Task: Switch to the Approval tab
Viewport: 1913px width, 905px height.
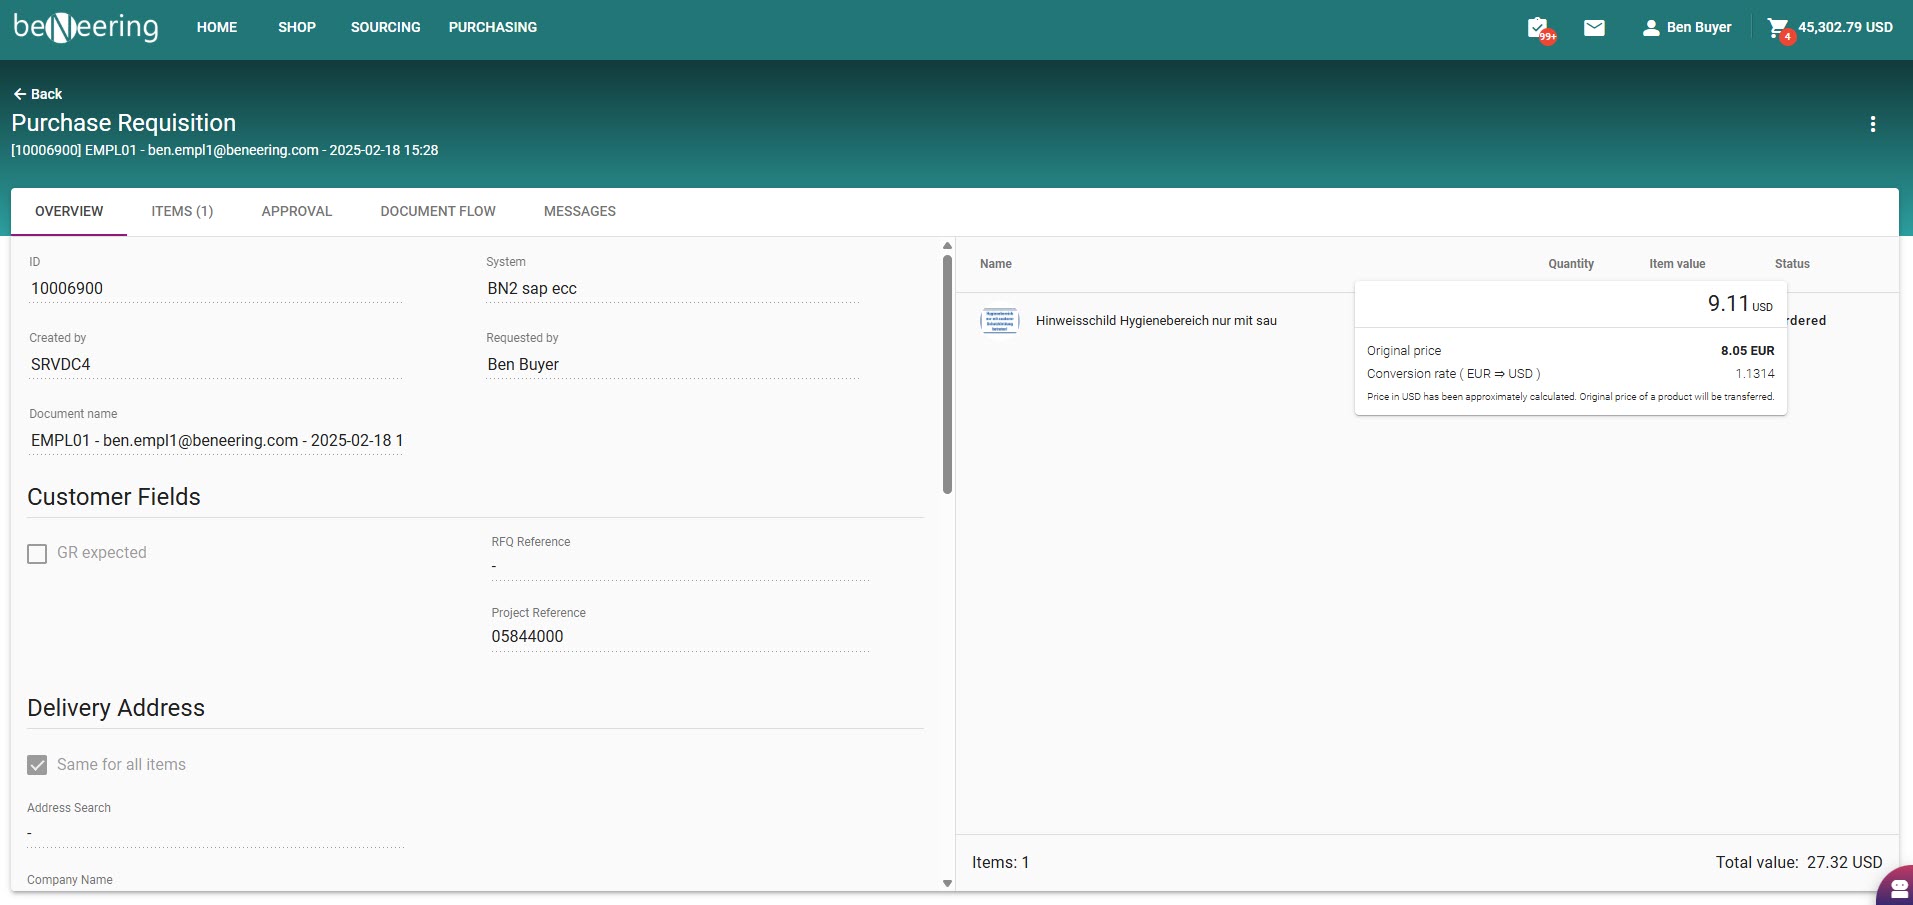Action: click(296, 211)
